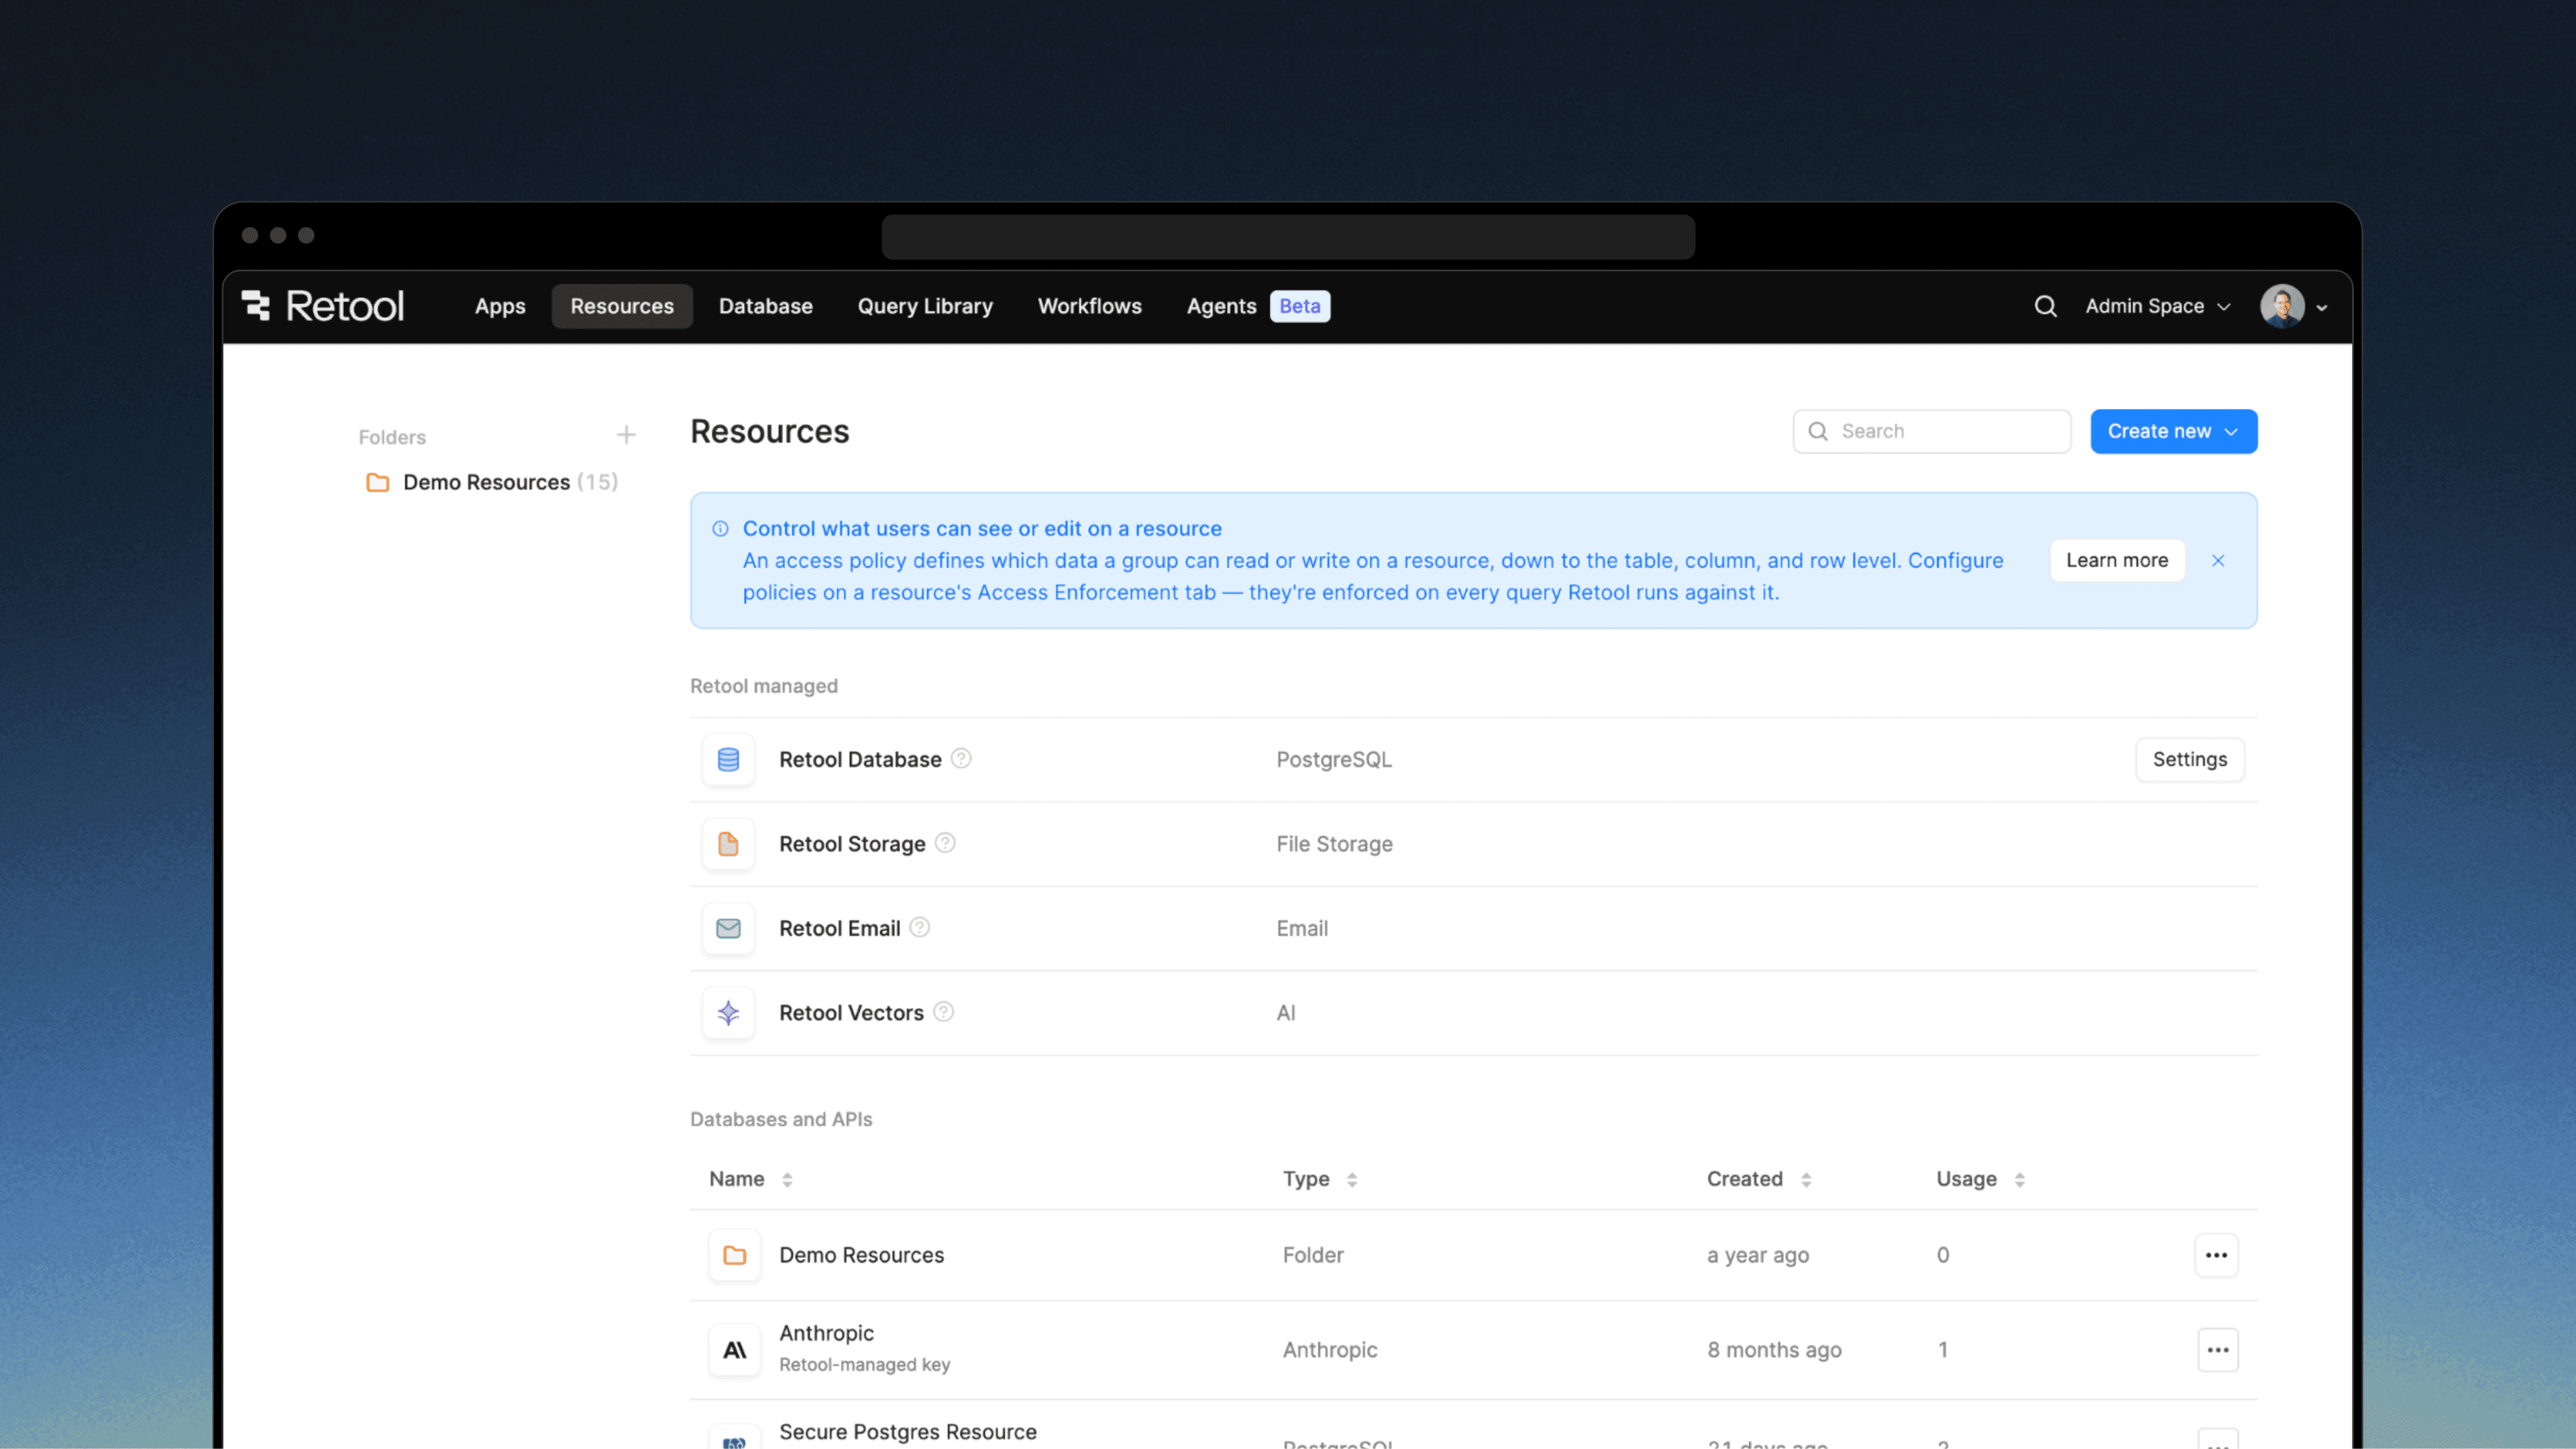
Task: Click the browser address bar
Action: (x=1288, y=237)
